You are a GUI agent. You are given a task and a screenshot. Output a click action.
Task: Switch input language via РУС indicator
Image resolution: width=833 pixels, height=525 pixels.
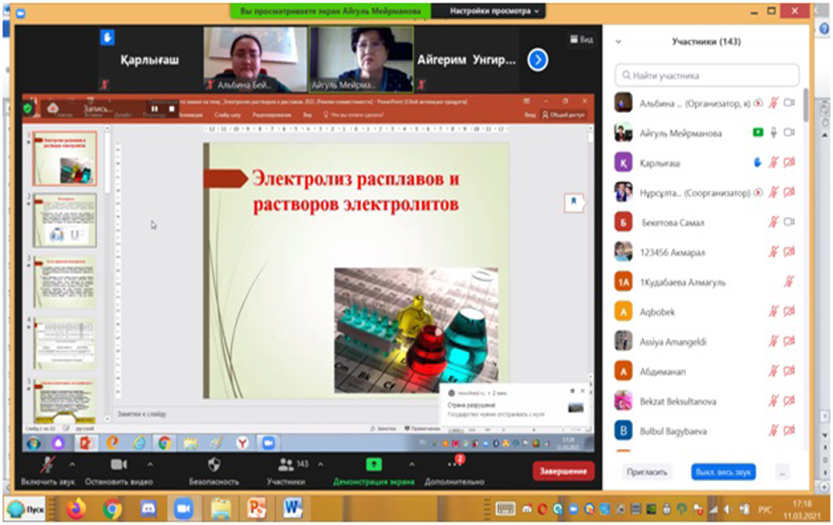(765, 510)
